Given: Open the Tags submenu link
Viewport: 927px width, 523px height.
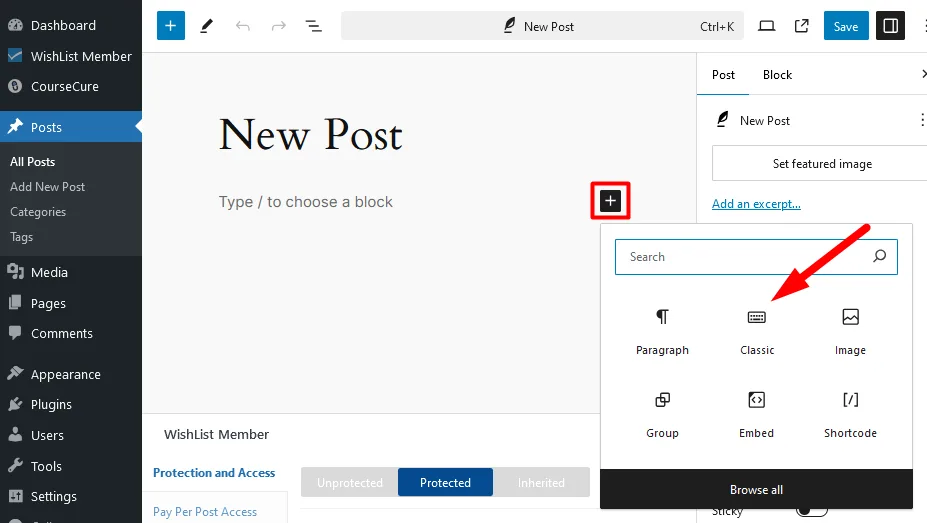Looking at the screenshot, I should click(21, 237).
